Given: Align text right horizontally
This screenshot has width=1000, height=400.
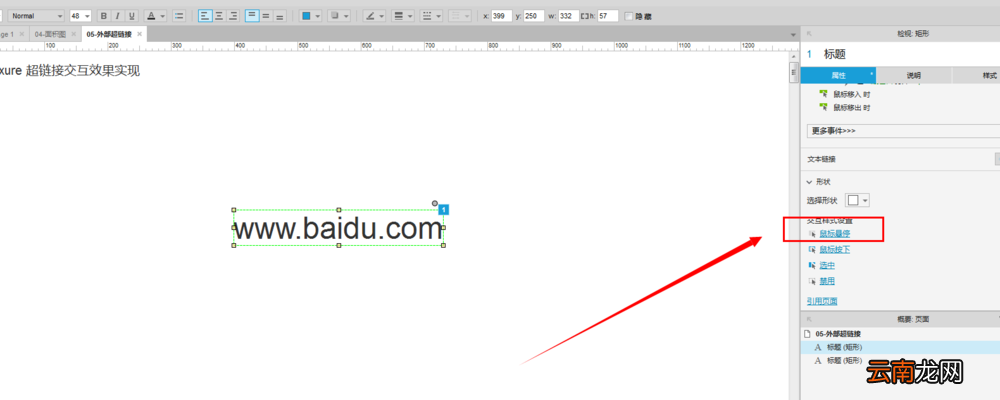Looking at the screenshot, I should click(233, 16).
